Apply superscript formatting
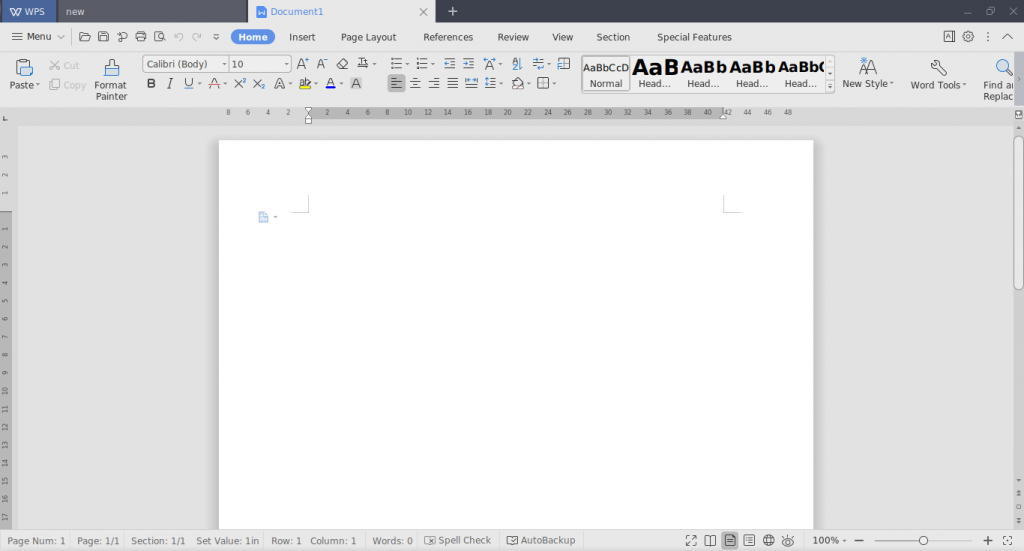The height and width of the screenshot is (551, 1024). [x=240, y=84]
